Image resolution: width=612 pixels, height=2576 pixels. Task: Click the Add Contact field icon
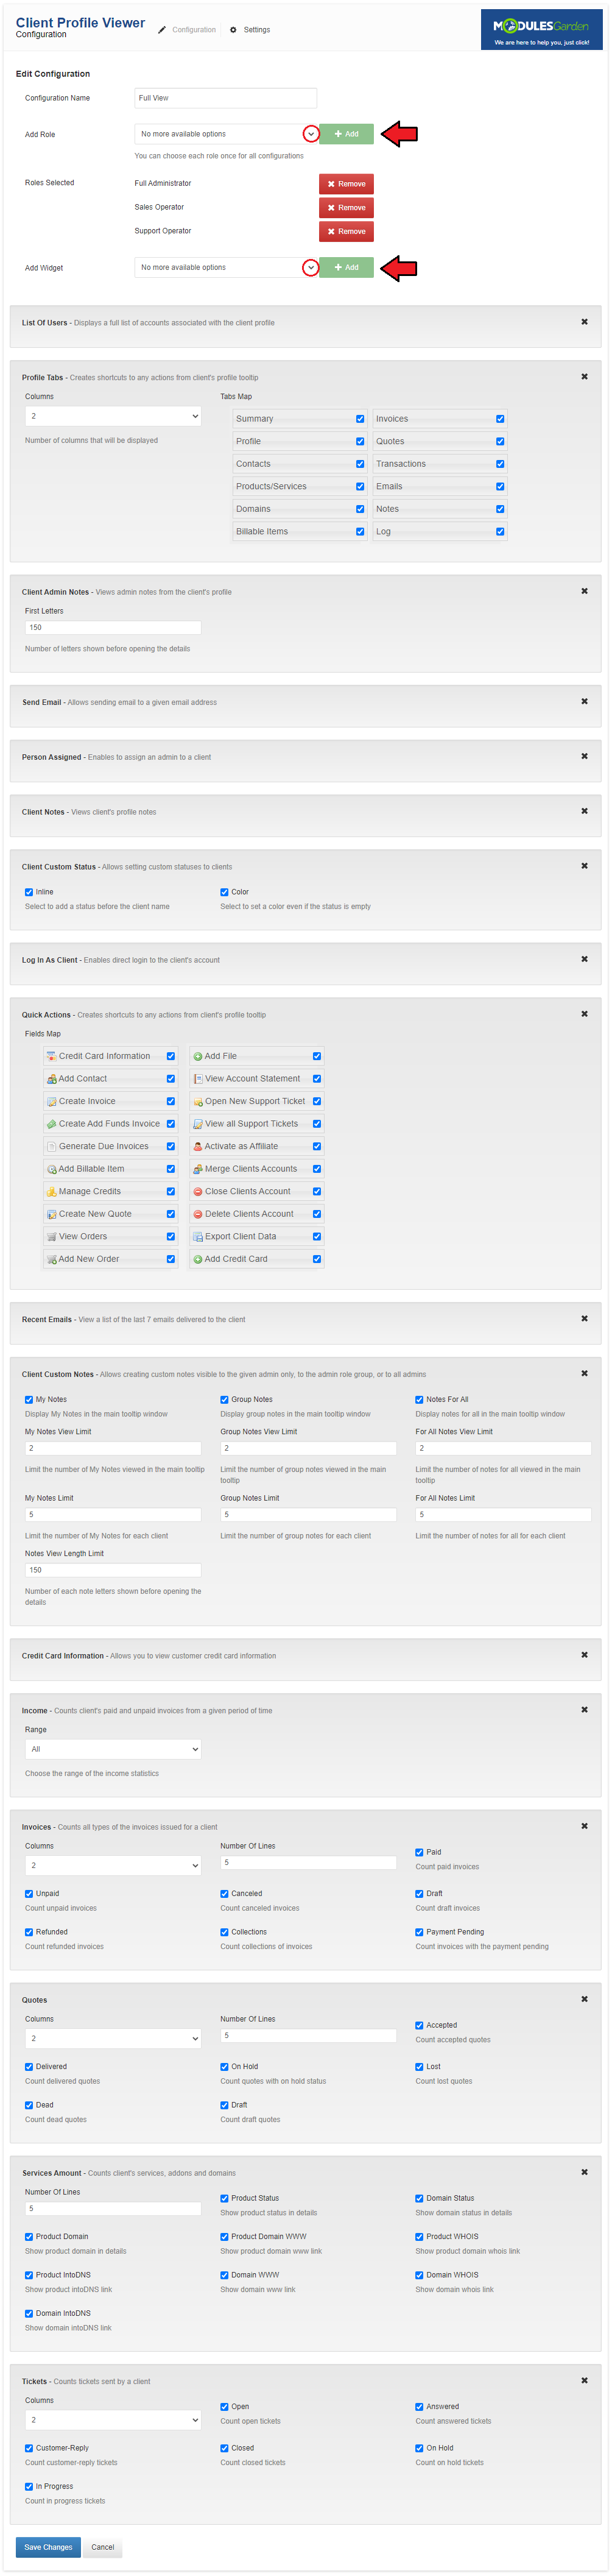(51, 1079)
